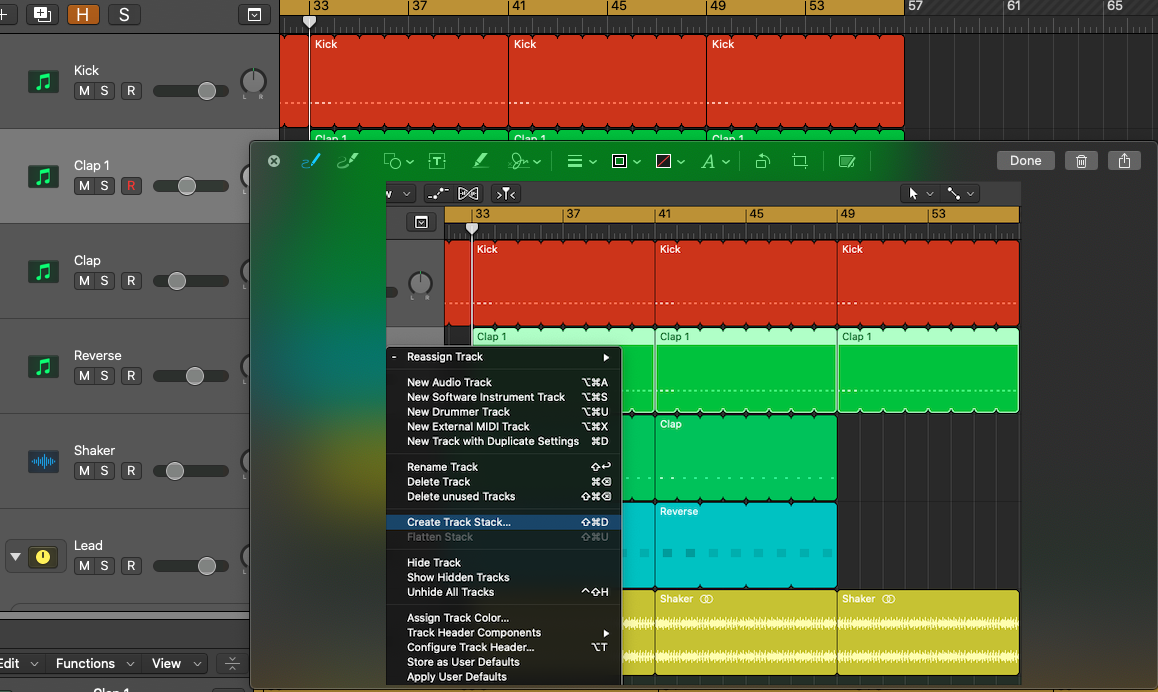Click the automation curve icon in preview
Viewport: 1158px width, 692px height.
[438, 193]
